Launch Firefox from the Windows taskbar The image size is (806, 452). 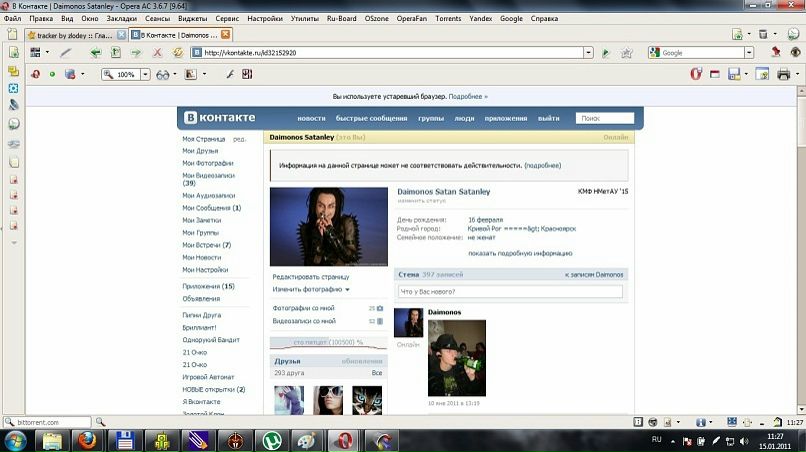[88, 440]
